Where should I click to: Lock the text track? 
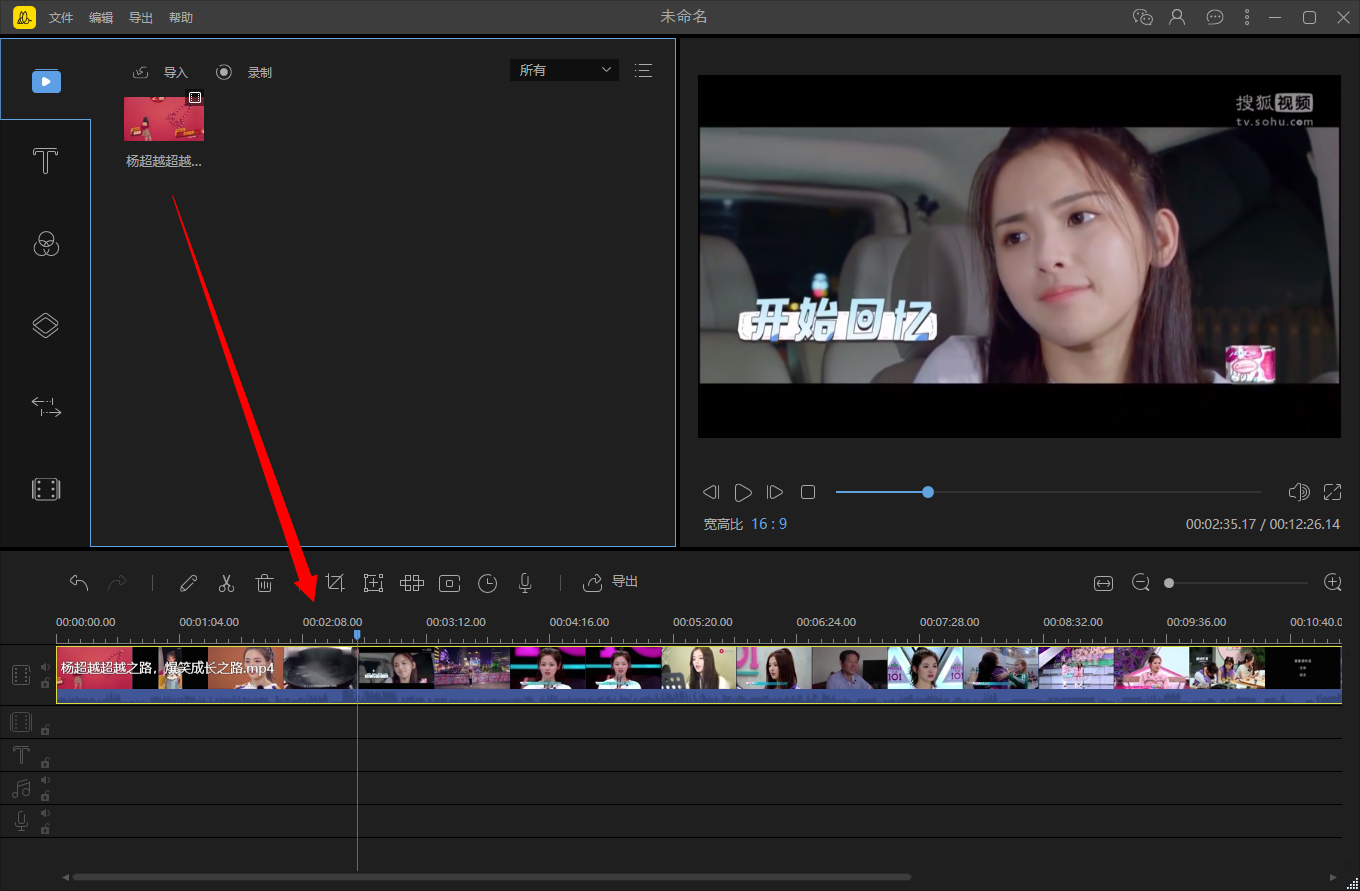pos(45,763)
